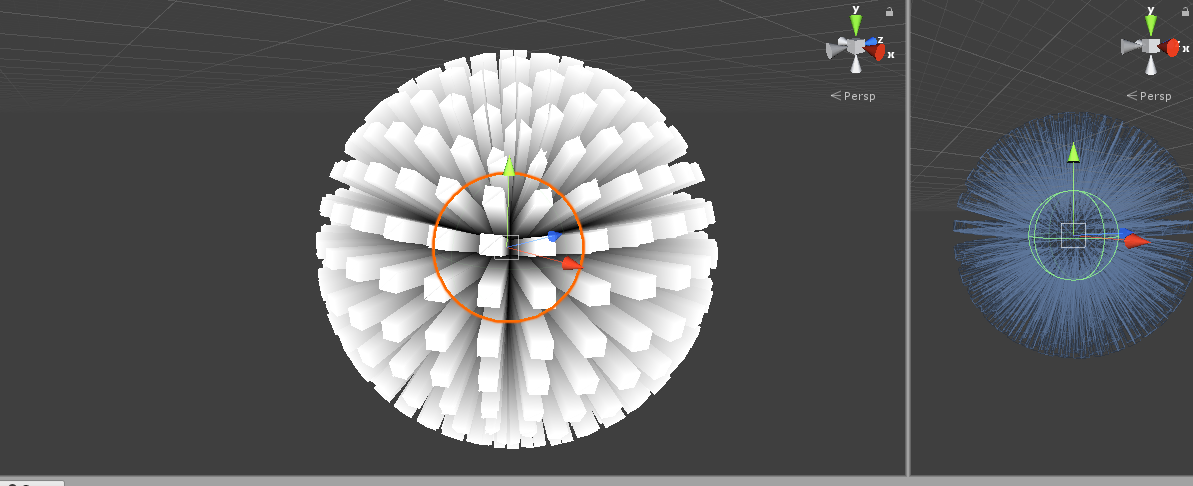
Task: Toggle rotation lock icon in wireframe scene view
Action: tap(1183, 12)
